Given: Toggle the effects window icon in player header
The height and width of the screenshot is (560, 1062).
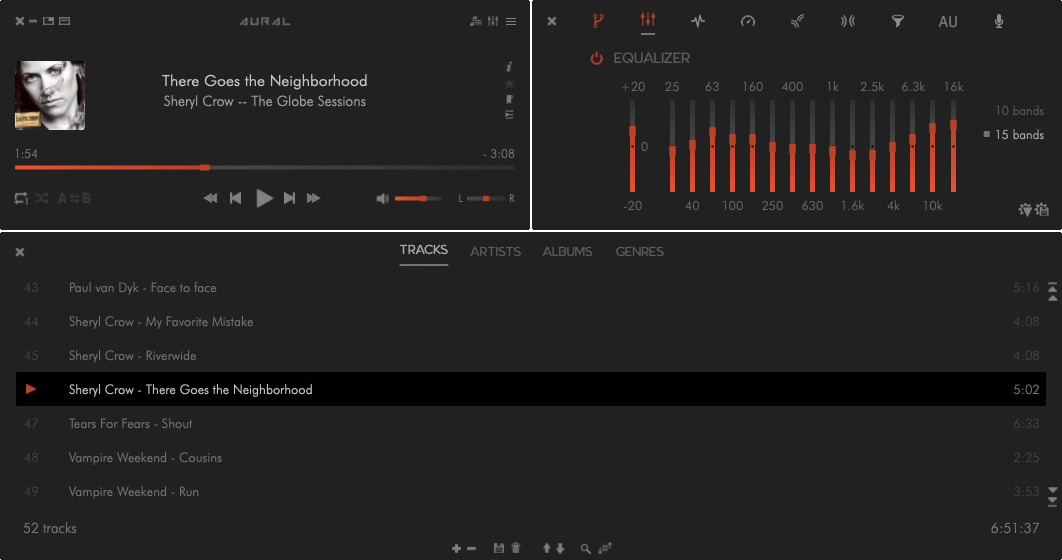Looking at the screenshot, I should click(x=493, y=21).
